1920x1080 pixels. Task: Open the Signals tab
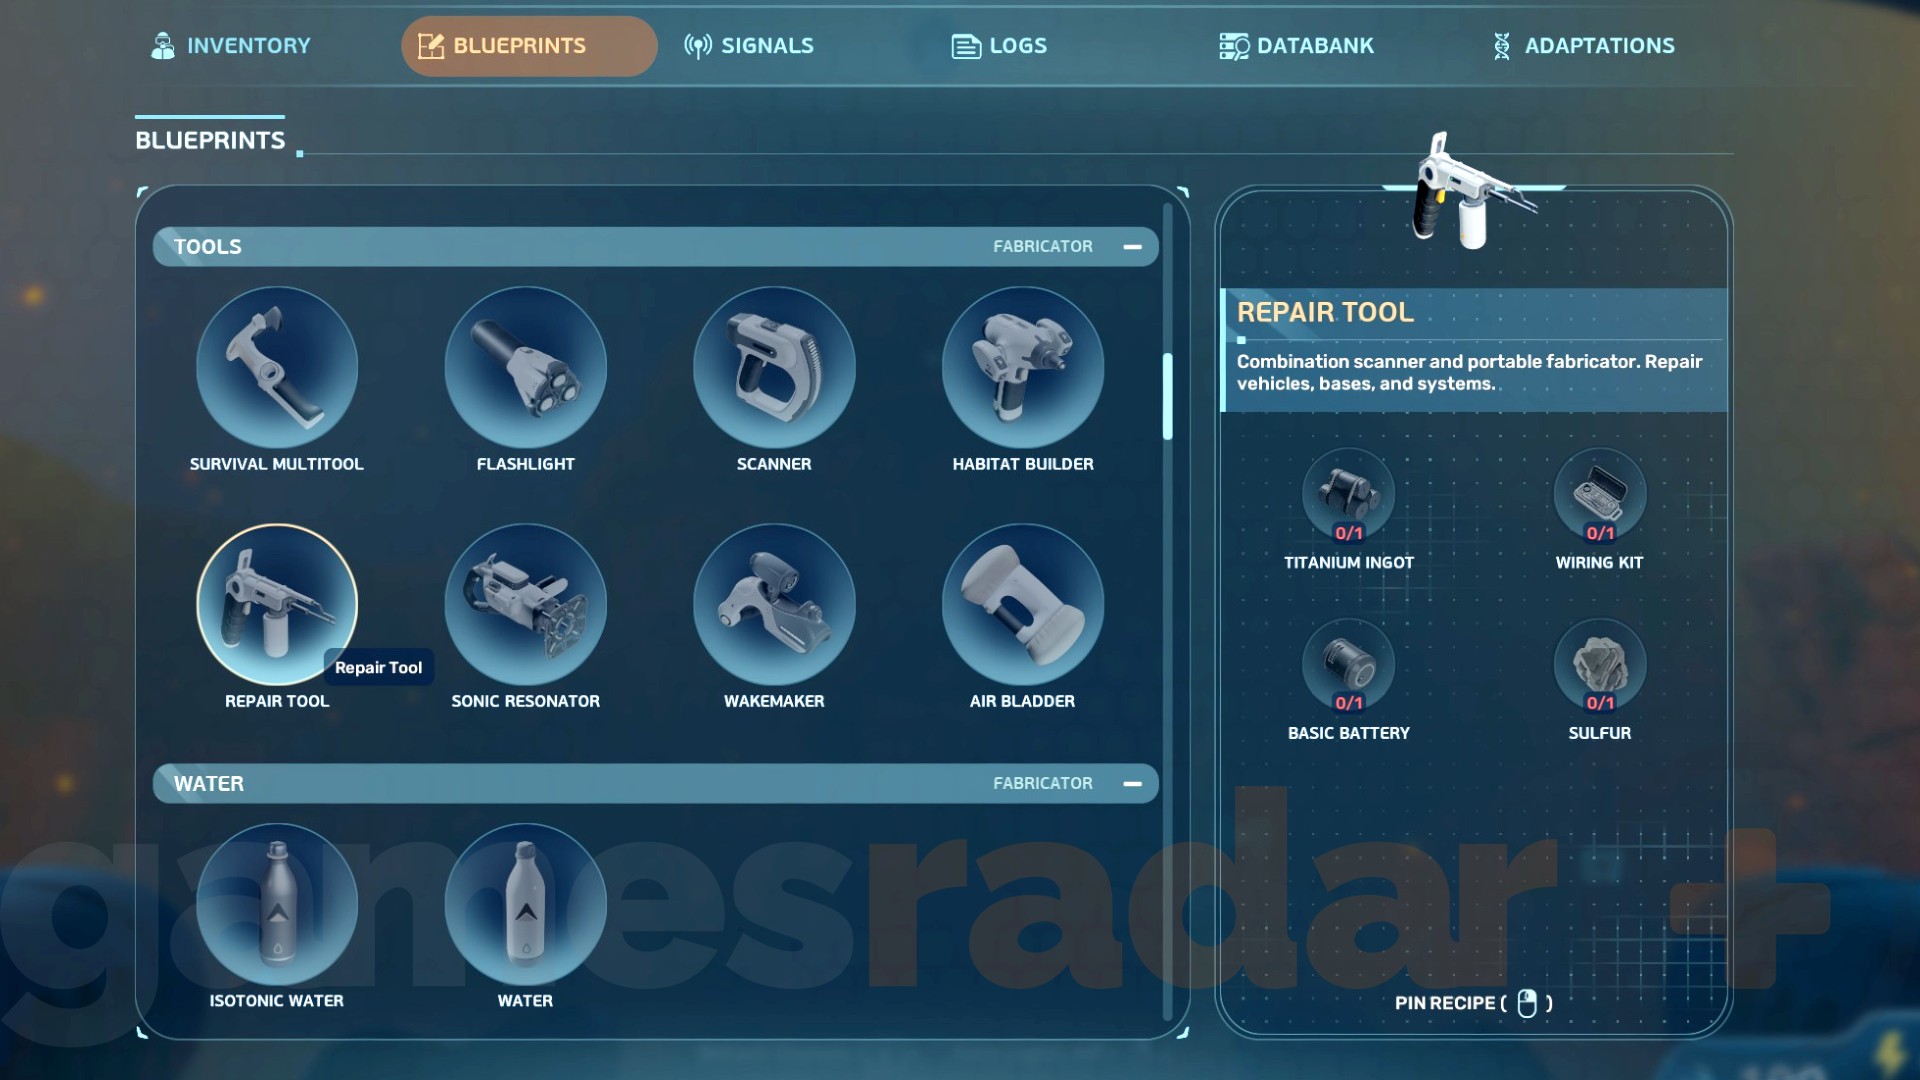pos(749,46)
